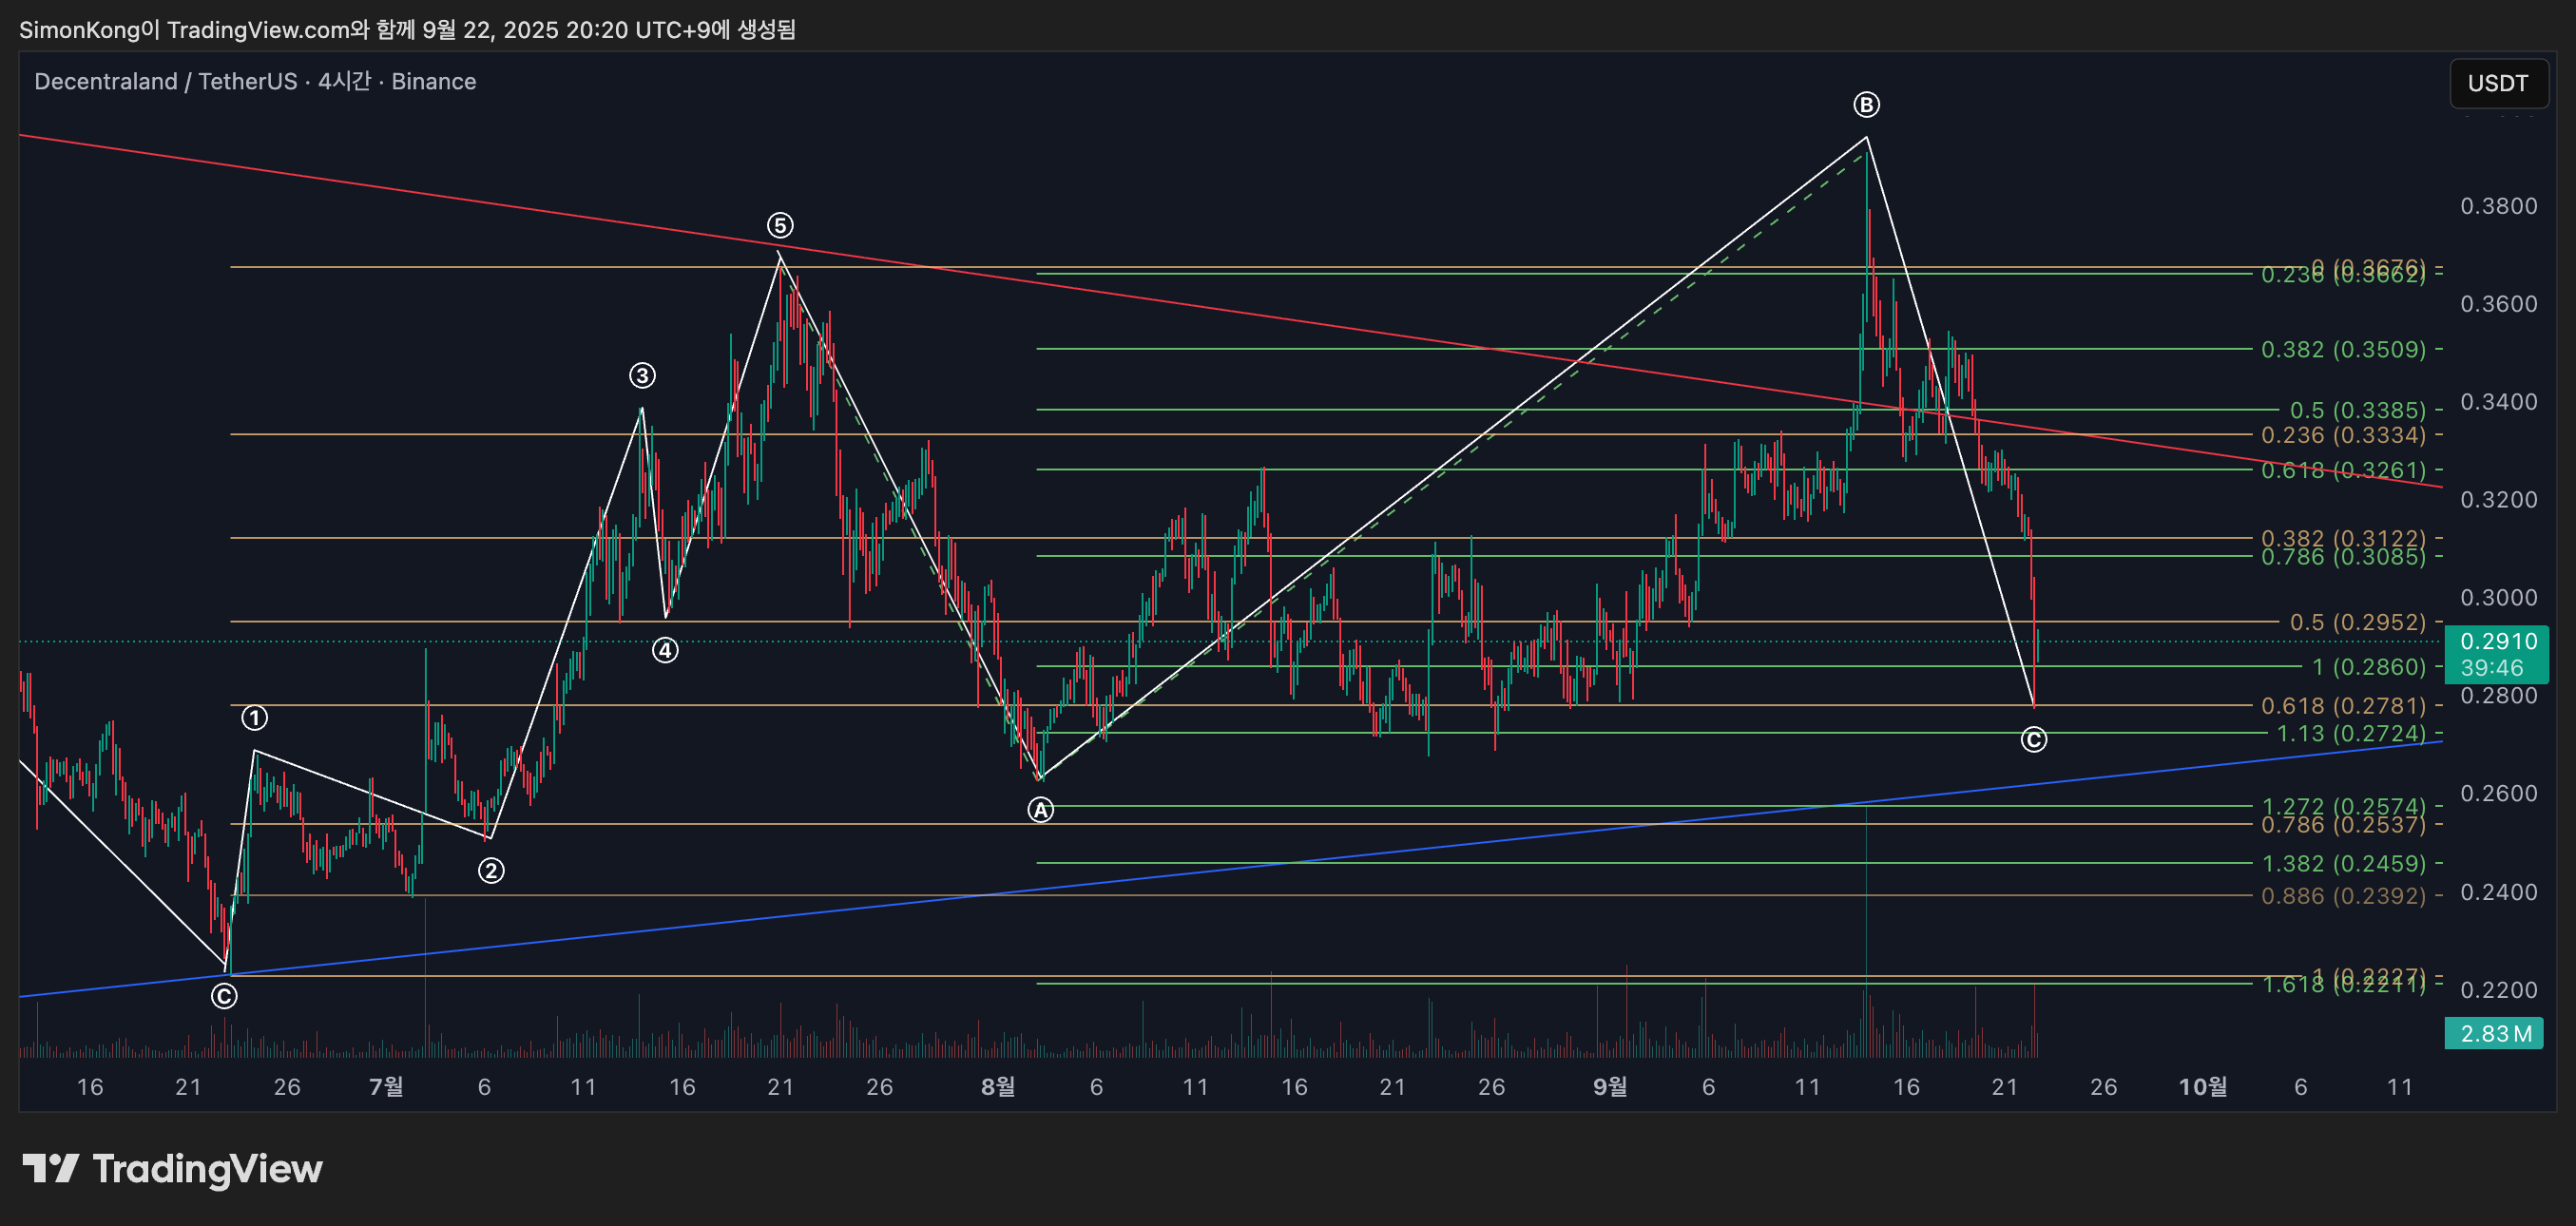The image size is (2576, 1226).
Task: Click the 0.2910 current price label
Action: (2498, 641)
